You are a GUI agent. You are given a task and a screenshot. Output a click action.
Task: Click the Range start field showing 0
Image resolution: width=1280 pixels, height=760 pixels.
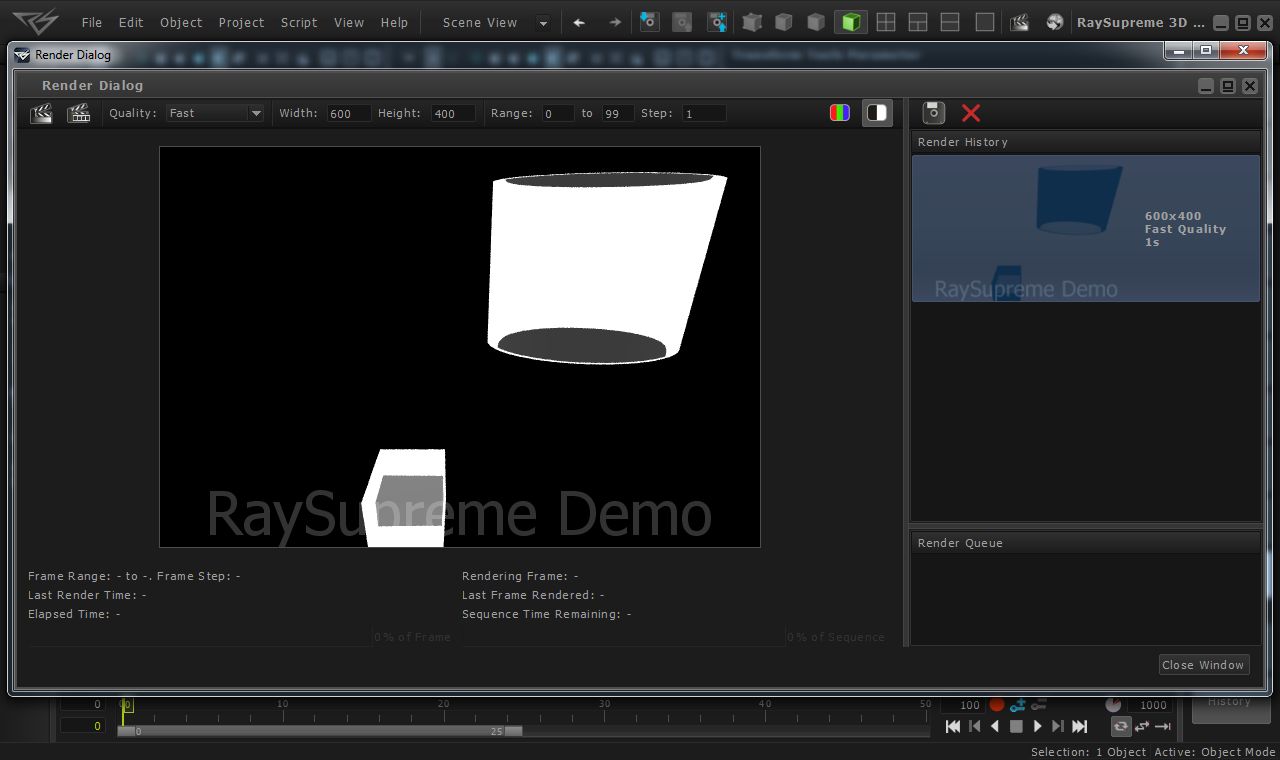coord(558,113)
